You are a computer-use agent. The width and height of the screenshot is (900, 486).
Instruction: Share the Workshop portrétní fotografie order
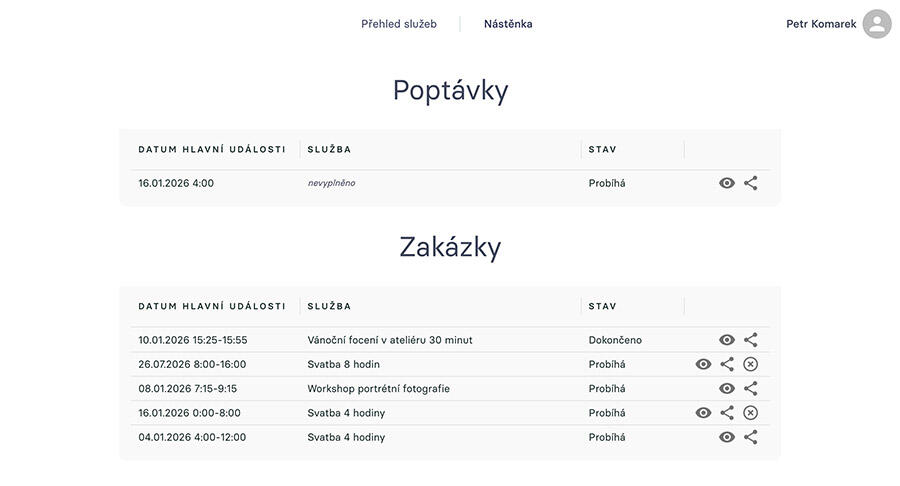751,389
